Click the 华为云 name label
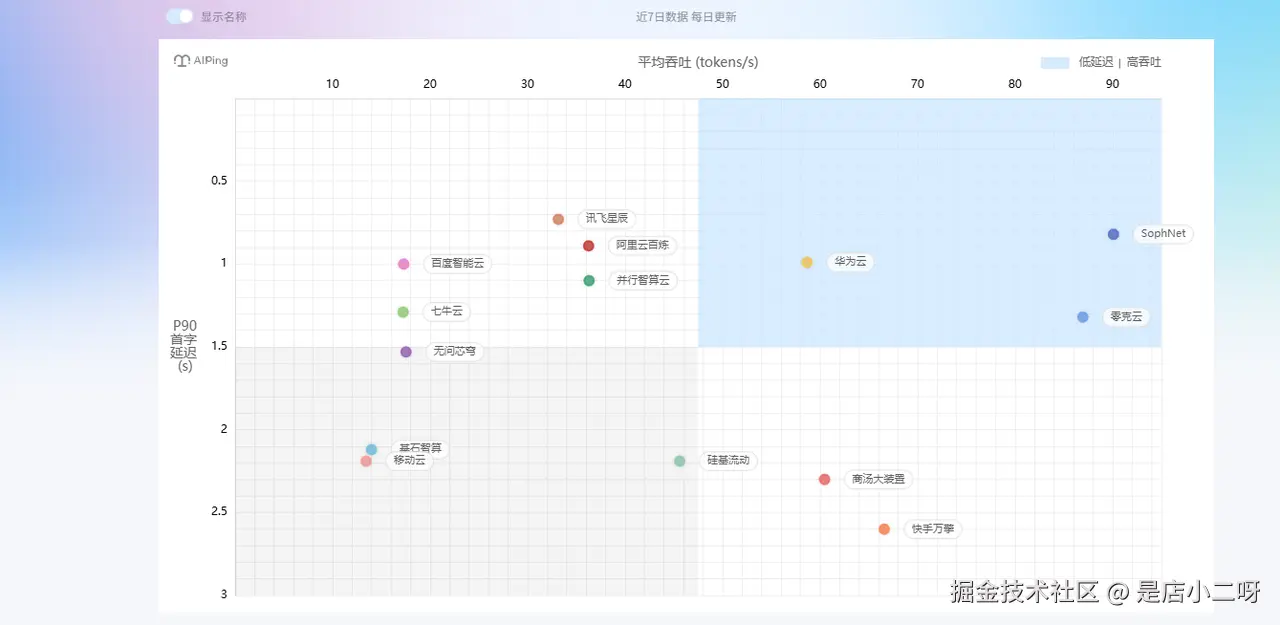Viewport: 1280px width, 625px height. pos(851,262)
